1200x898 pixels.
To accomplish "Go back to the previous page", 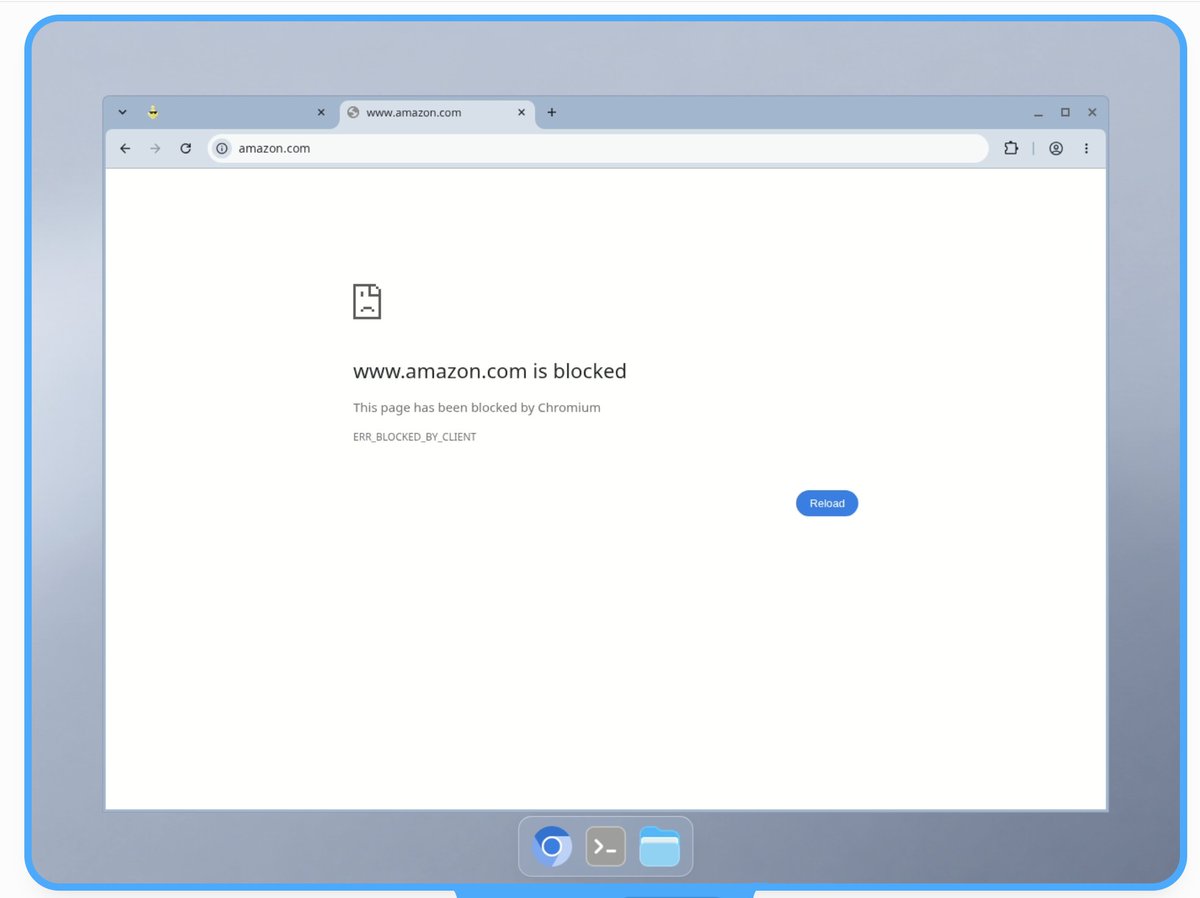I will tap(125, 148).
